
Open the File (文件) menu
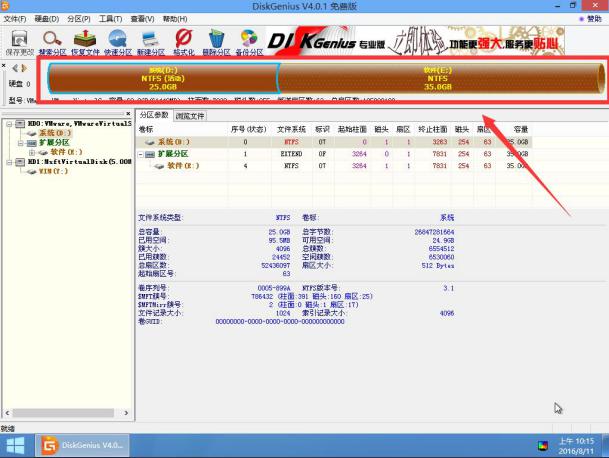[15, 19]
